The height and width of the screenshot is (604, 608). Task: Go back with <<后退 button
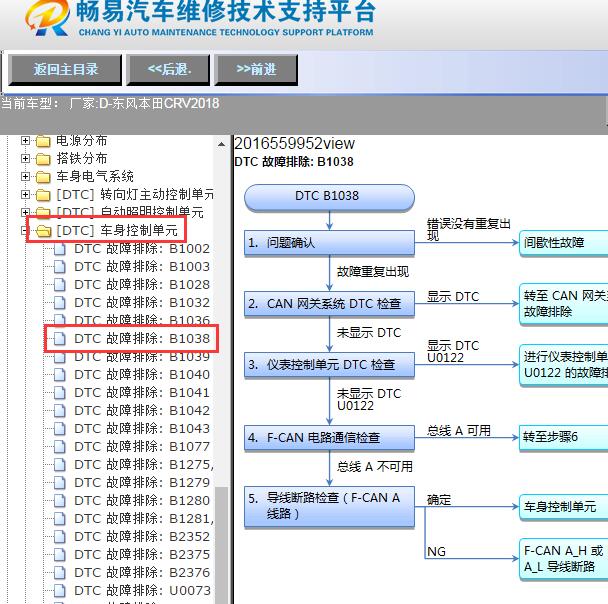point(169,70)
